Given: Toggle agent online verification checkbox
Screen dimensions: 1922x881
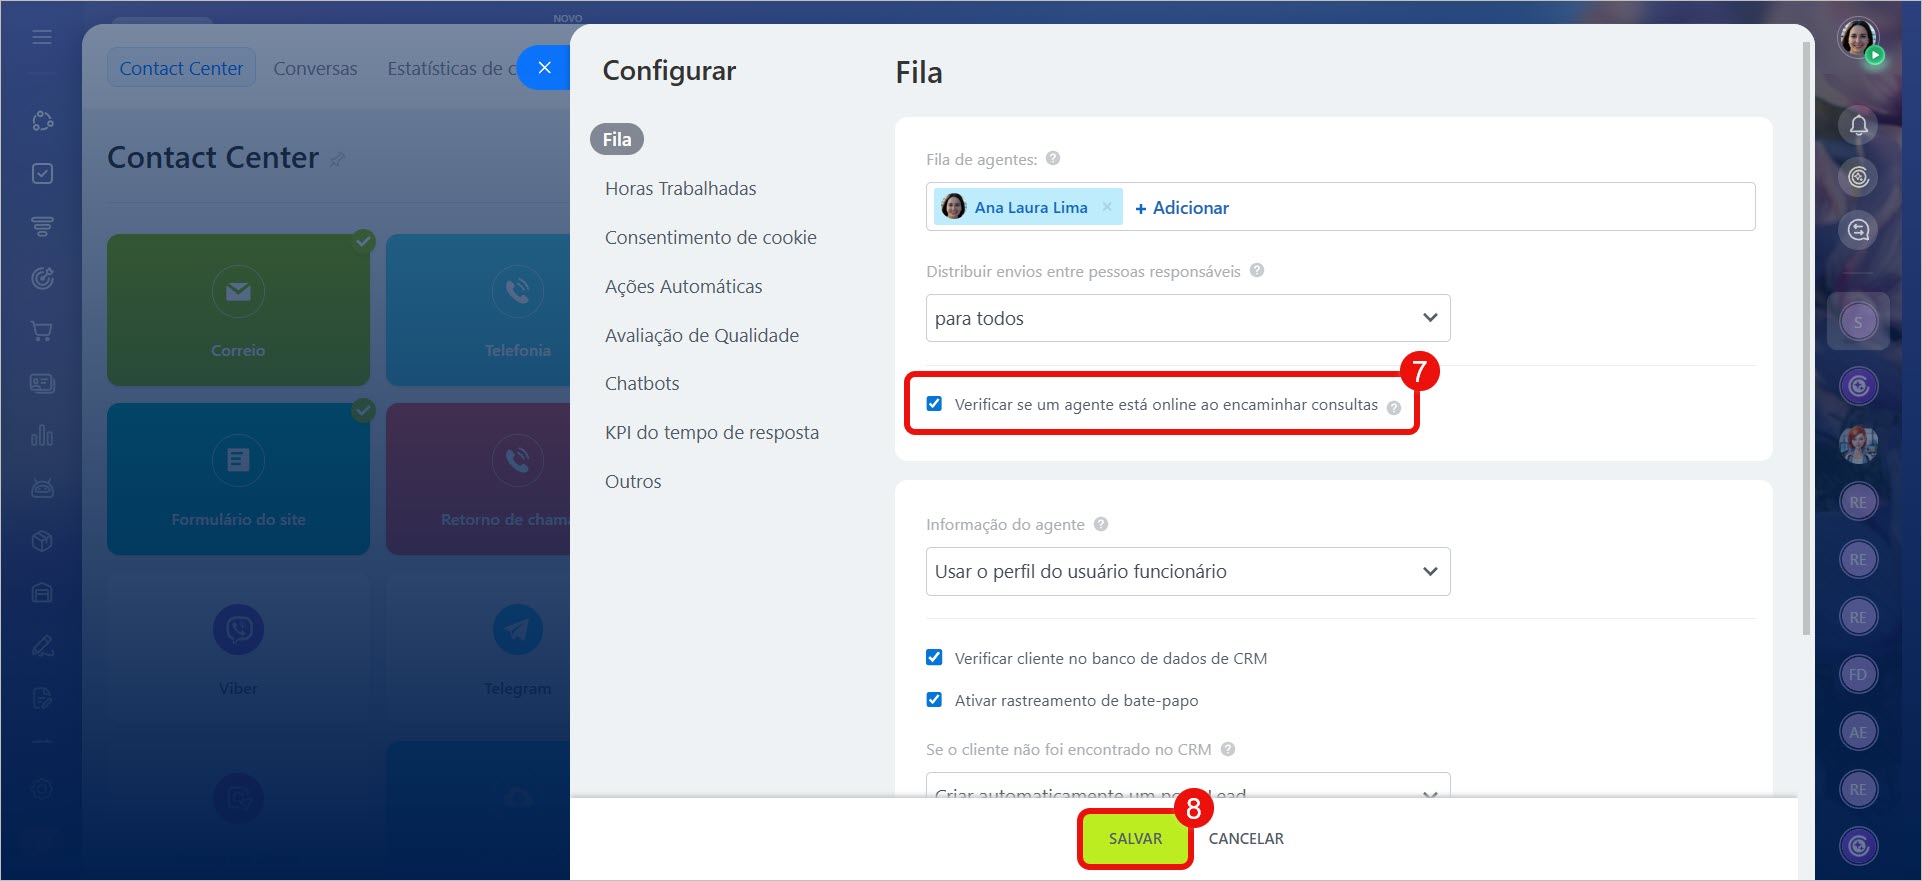Looking at the screenshot, I should [x=934, y=404].
